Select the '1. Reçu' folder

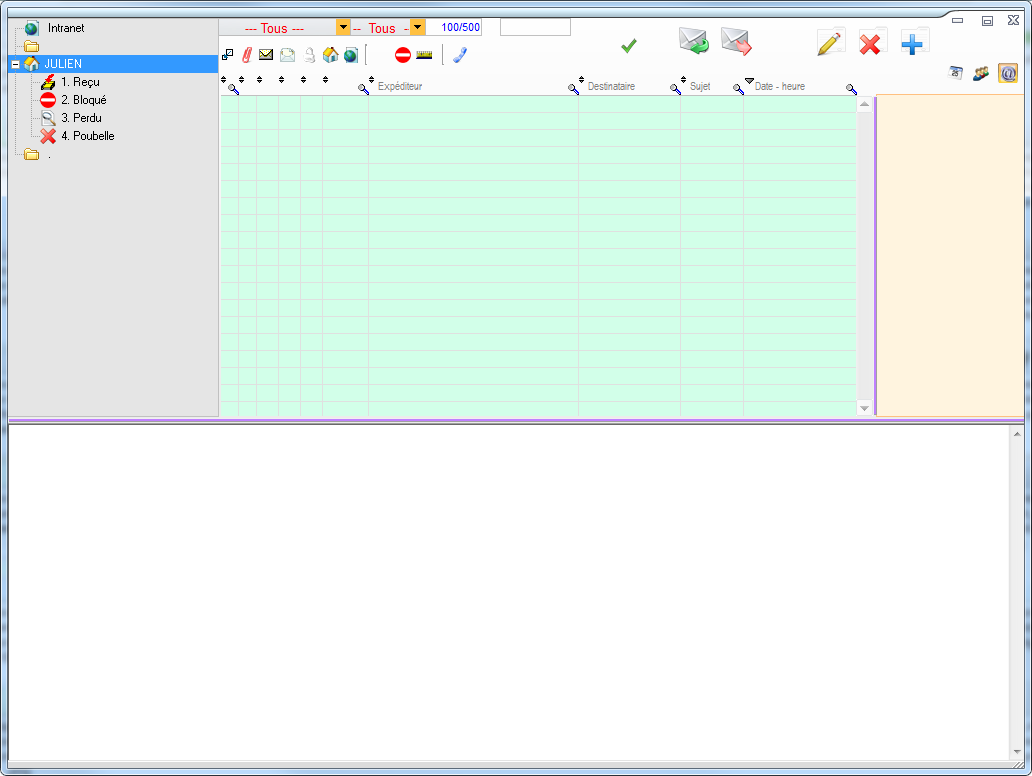click(x=80, y=82)
